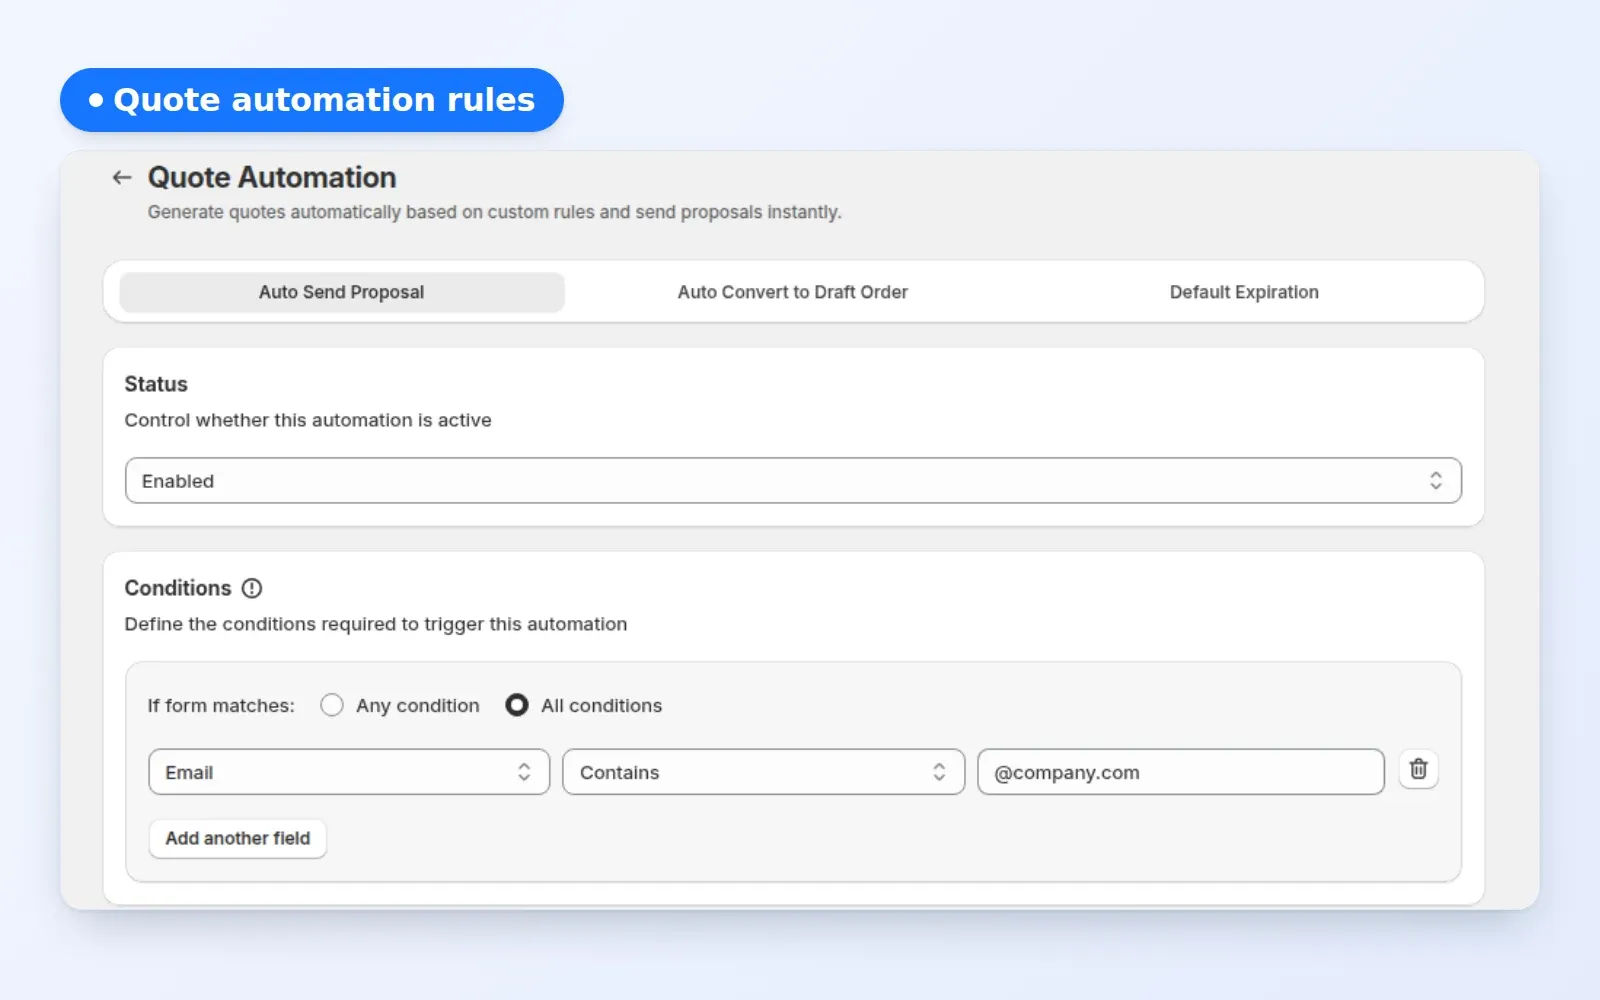Go back using the left arrow icon
Viewport: 1600px width, 1000px height.
(122, 177)
